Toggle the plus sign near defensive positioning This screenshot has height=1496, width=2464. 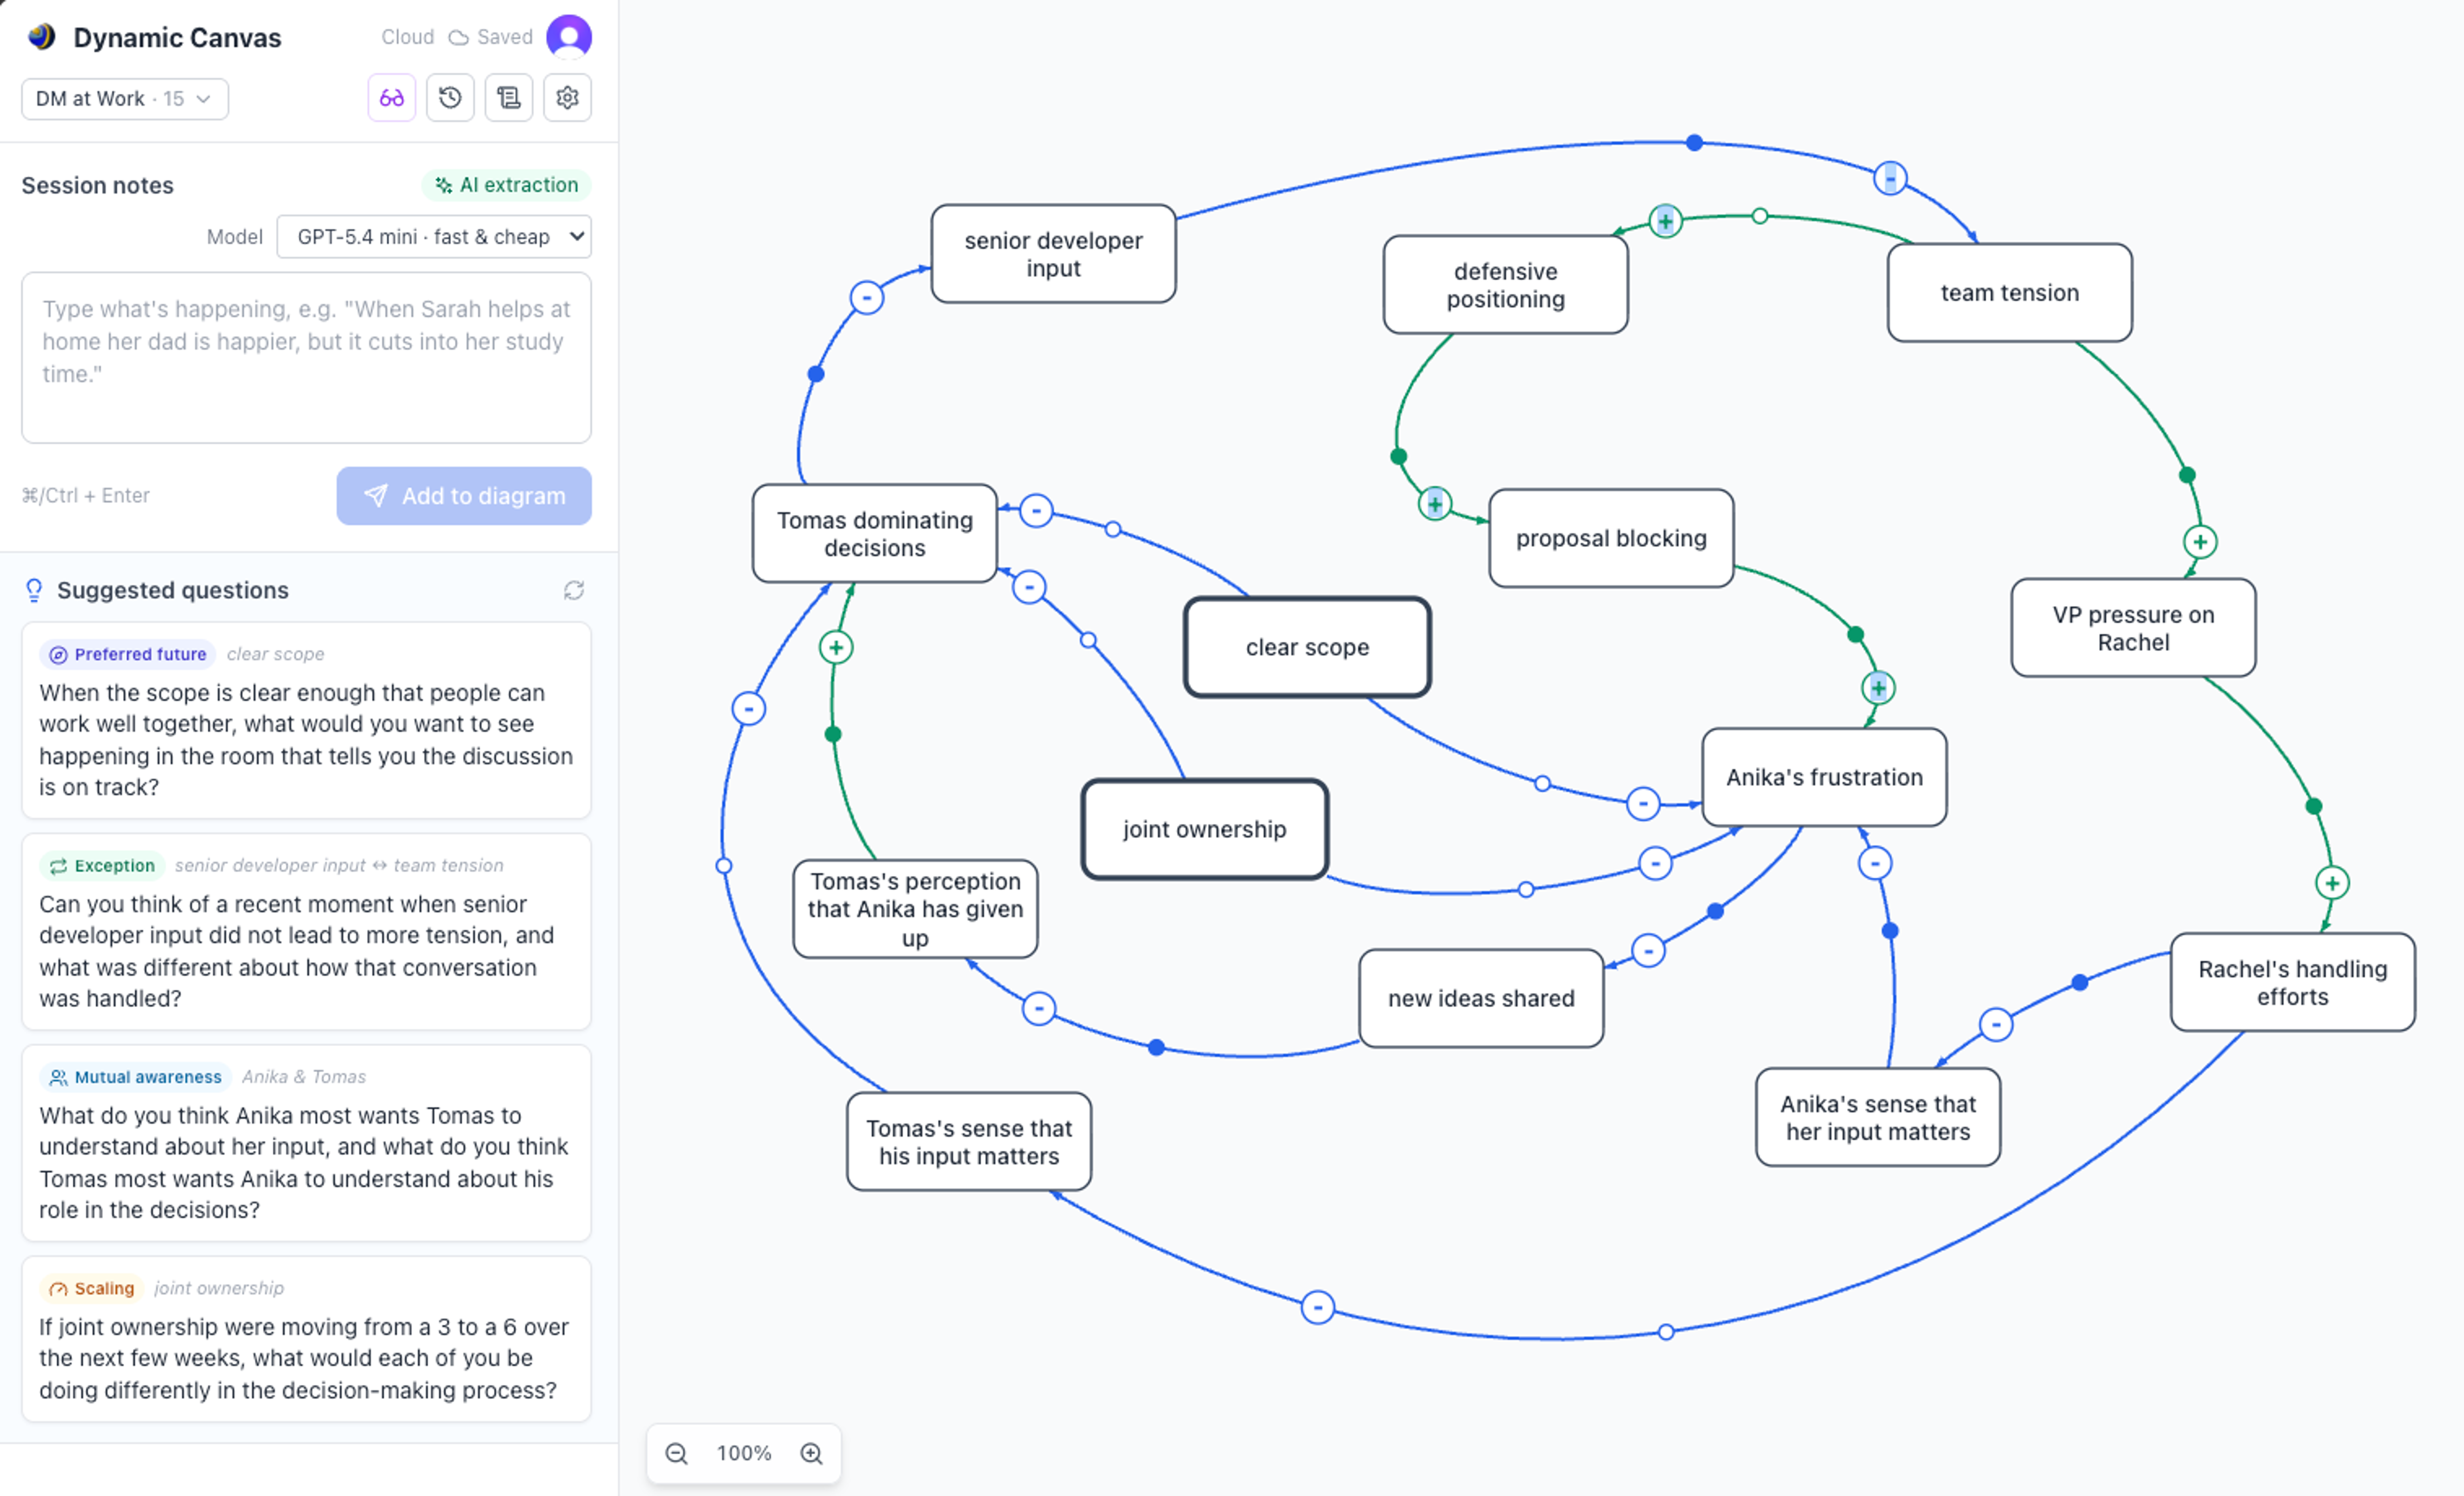pyautogui.click(x=1665, y=221)
